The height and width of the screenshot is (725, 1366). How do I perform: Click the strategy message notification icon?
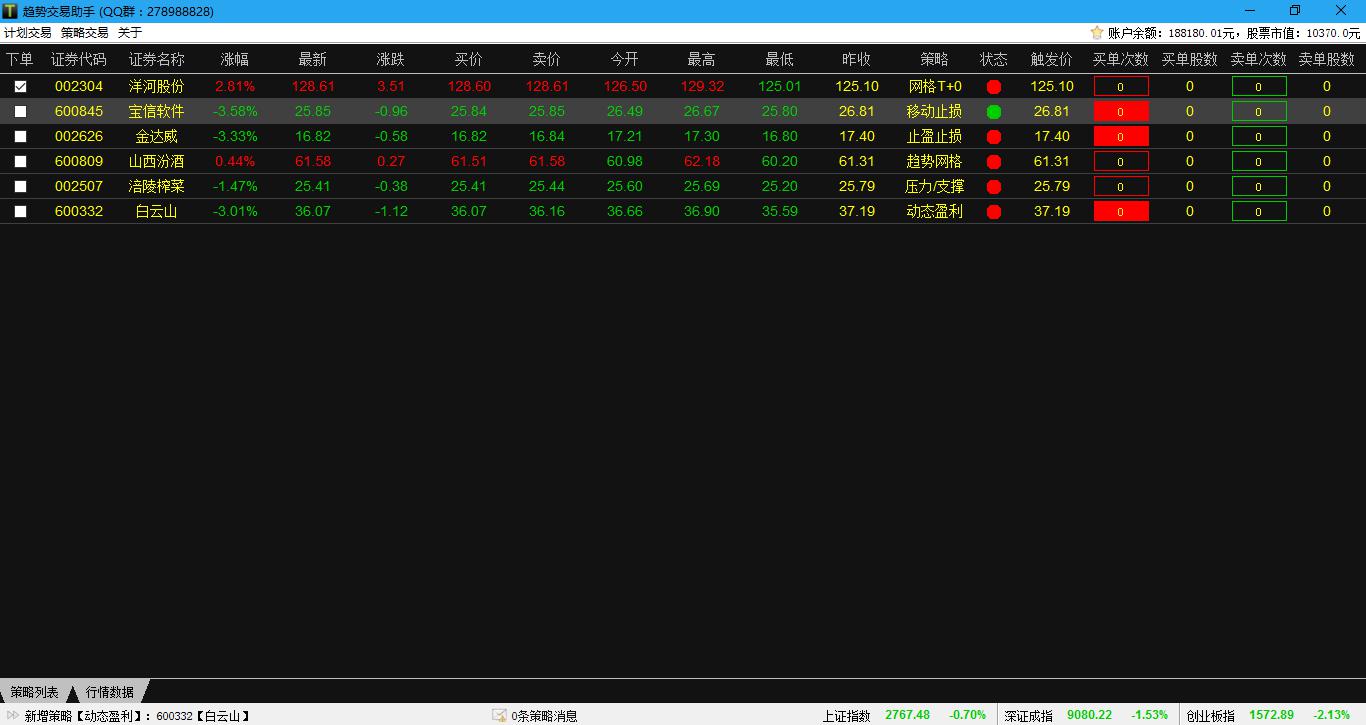(499, 716)
